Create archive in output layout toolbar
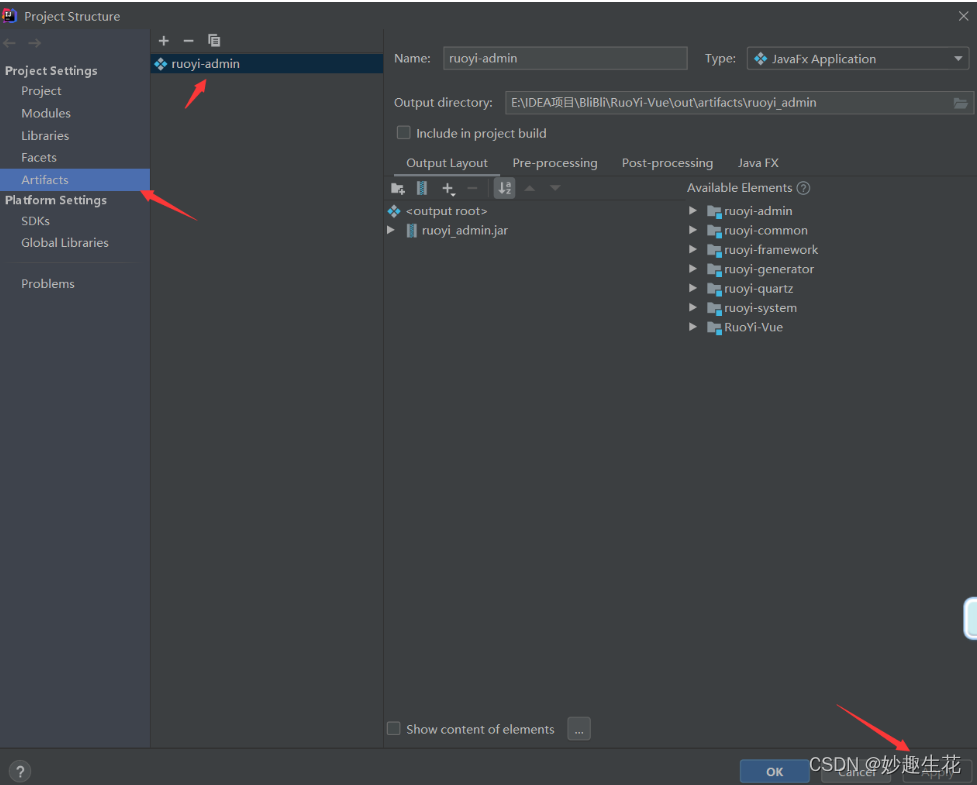 (422, 188)
